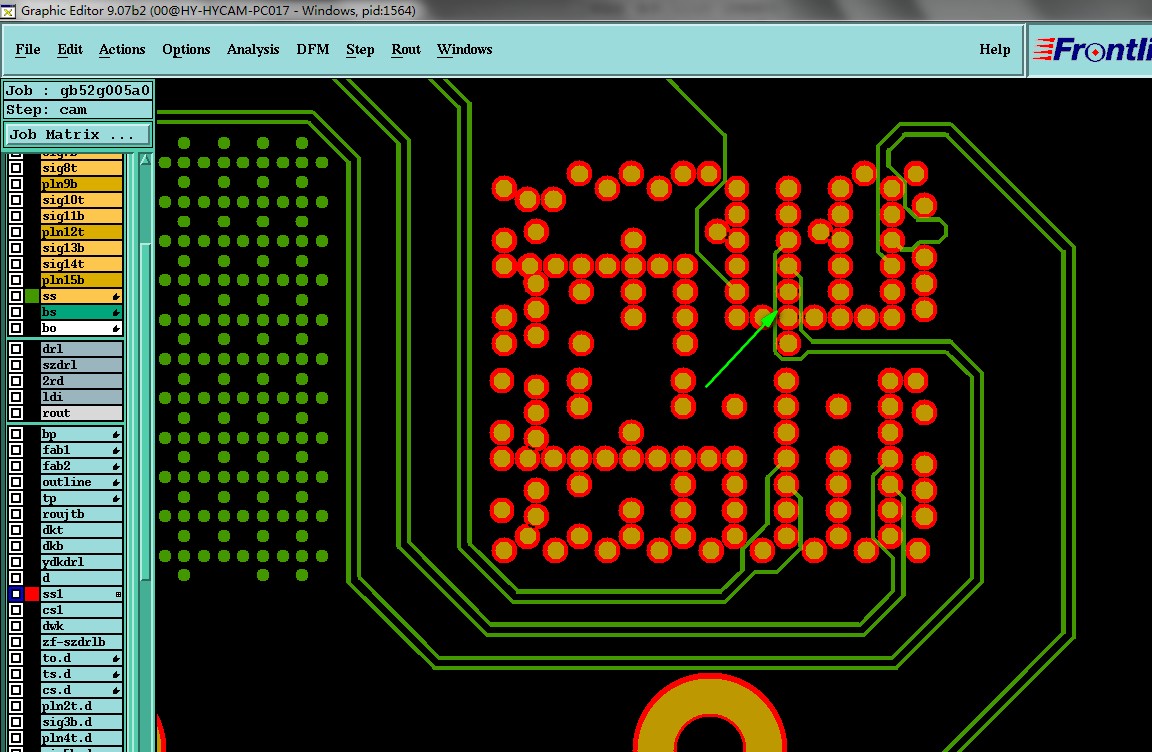
Task: Toggle the sig10t layer checkbox
Action: (15, 200)
